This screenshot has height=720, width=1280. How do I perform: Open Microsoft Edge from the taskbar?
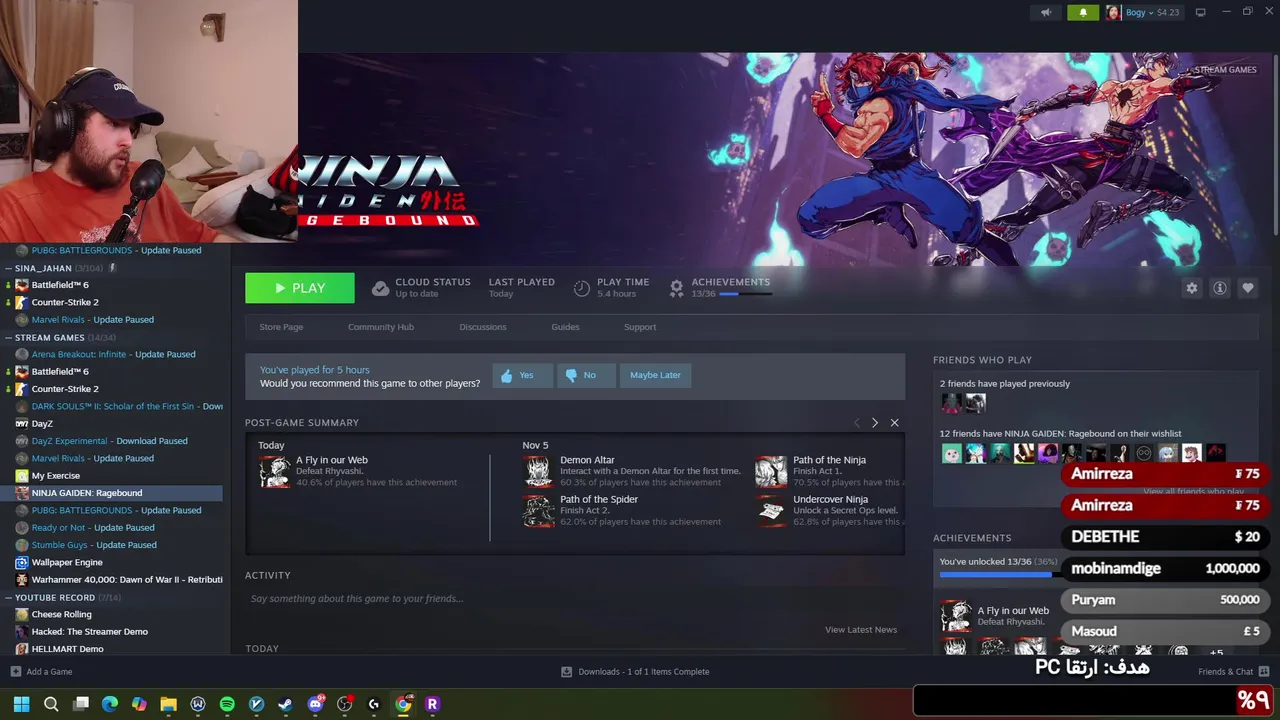(x=110, y=704)
